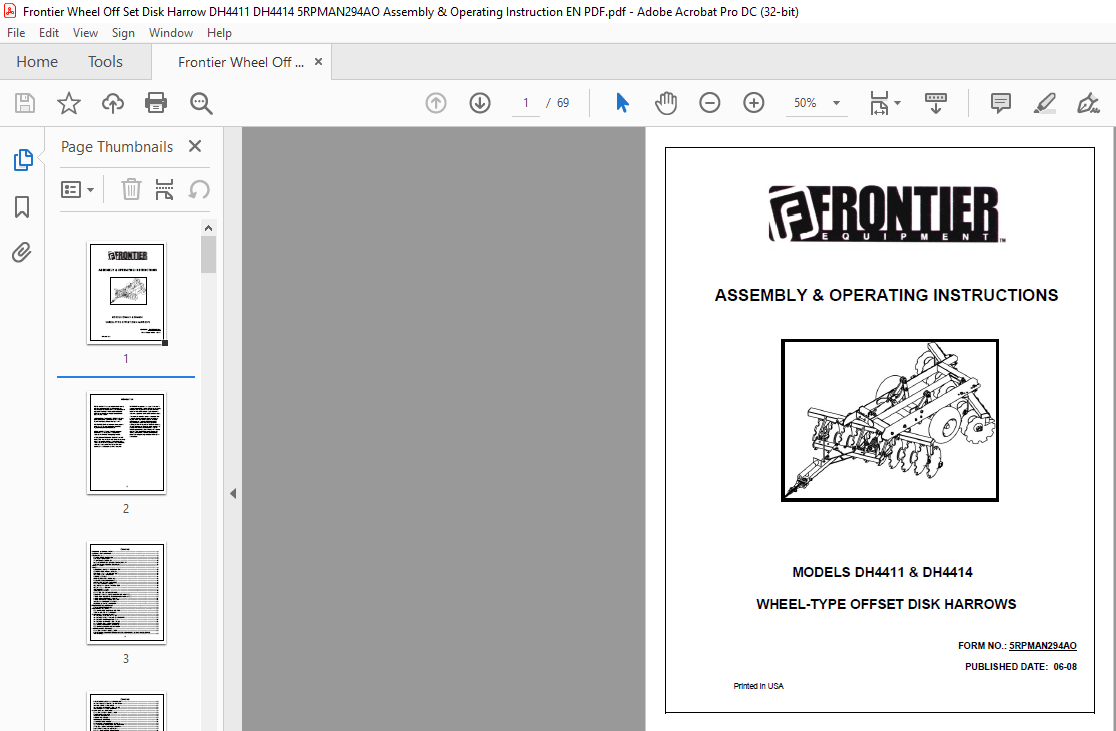Open the Sign document pen tool

(x=1088, y=103)
